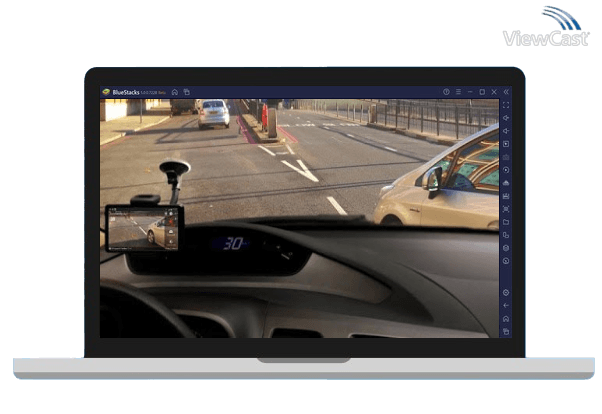
Task: Click the eco mode circular sidebar icon
Action: 506,261
